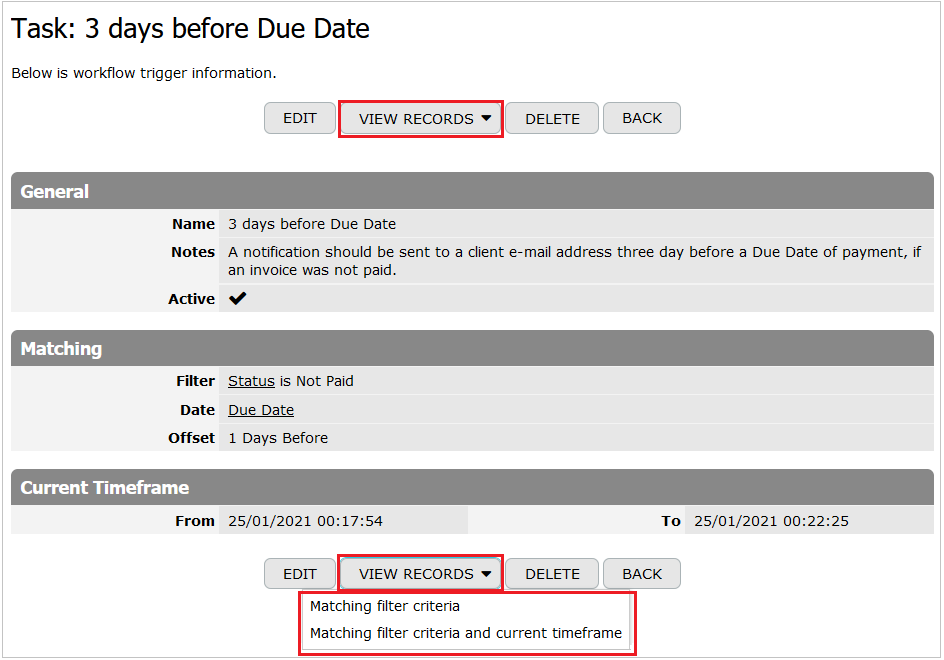Click DELETE button above the General section
The image size is (944, 660).
coord(552,119)
